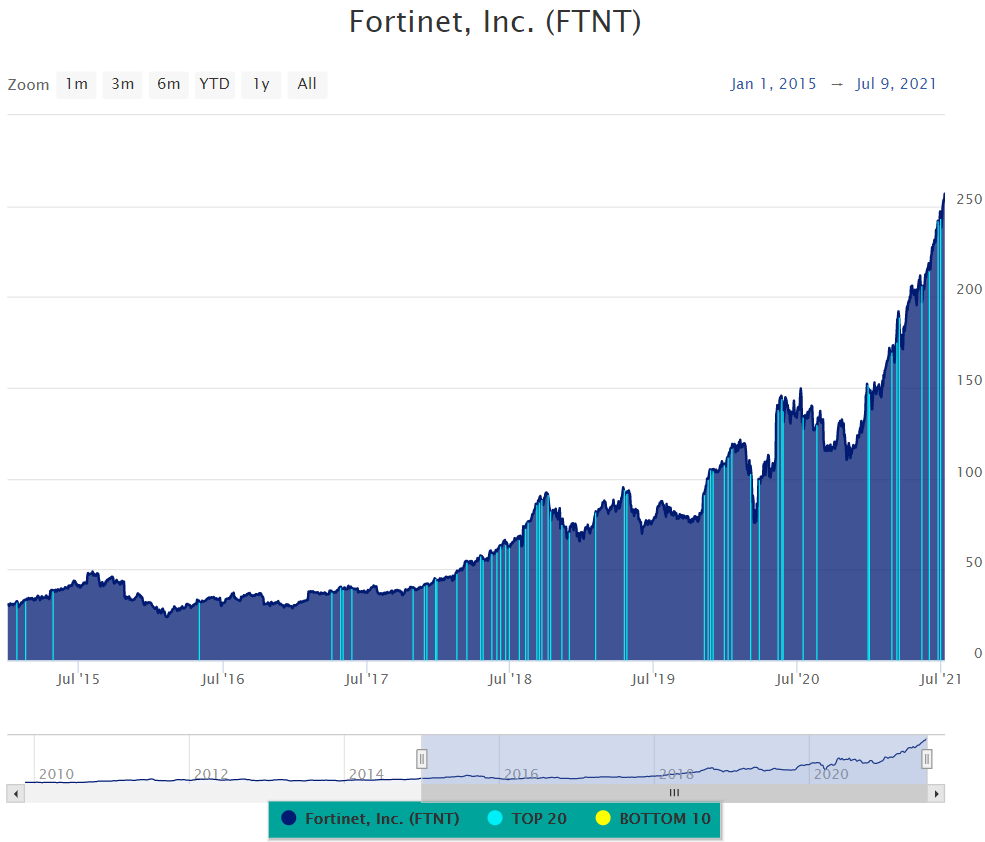Click the Jul '20 x-axis label
The height and width of the screenshot is (842, 985).
click(x=797, y=679)
